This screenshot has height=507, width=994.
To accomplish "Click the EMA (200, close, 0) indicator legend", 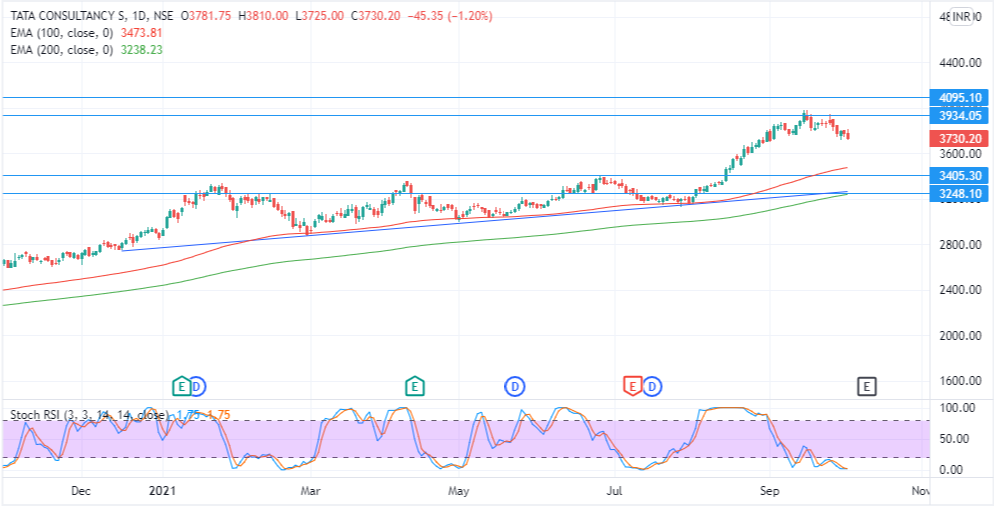I will click(x=61, y=49).
